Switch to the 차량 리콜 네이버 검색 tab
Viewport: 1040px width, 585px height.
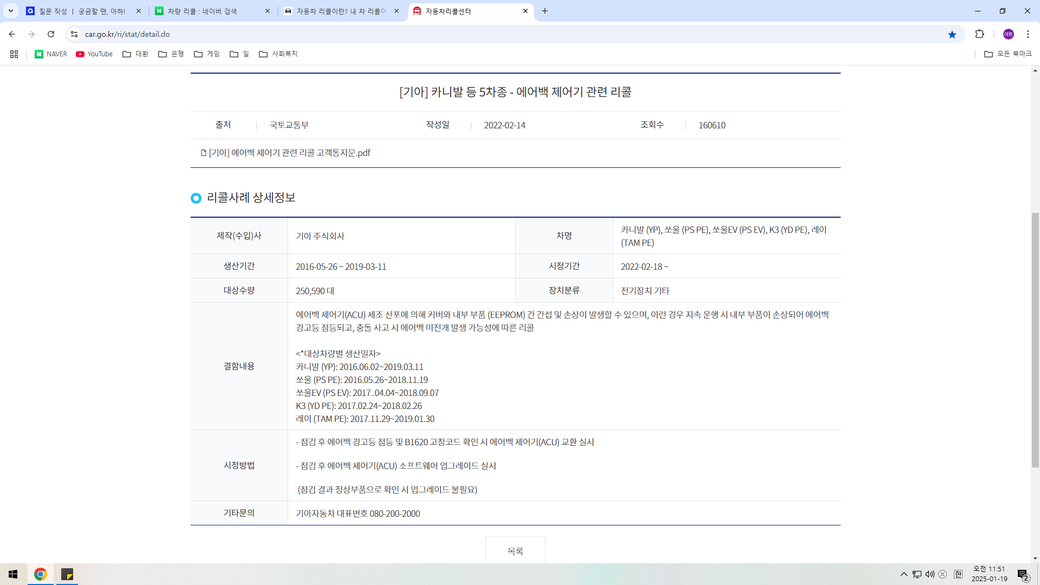tap(208, 11)
